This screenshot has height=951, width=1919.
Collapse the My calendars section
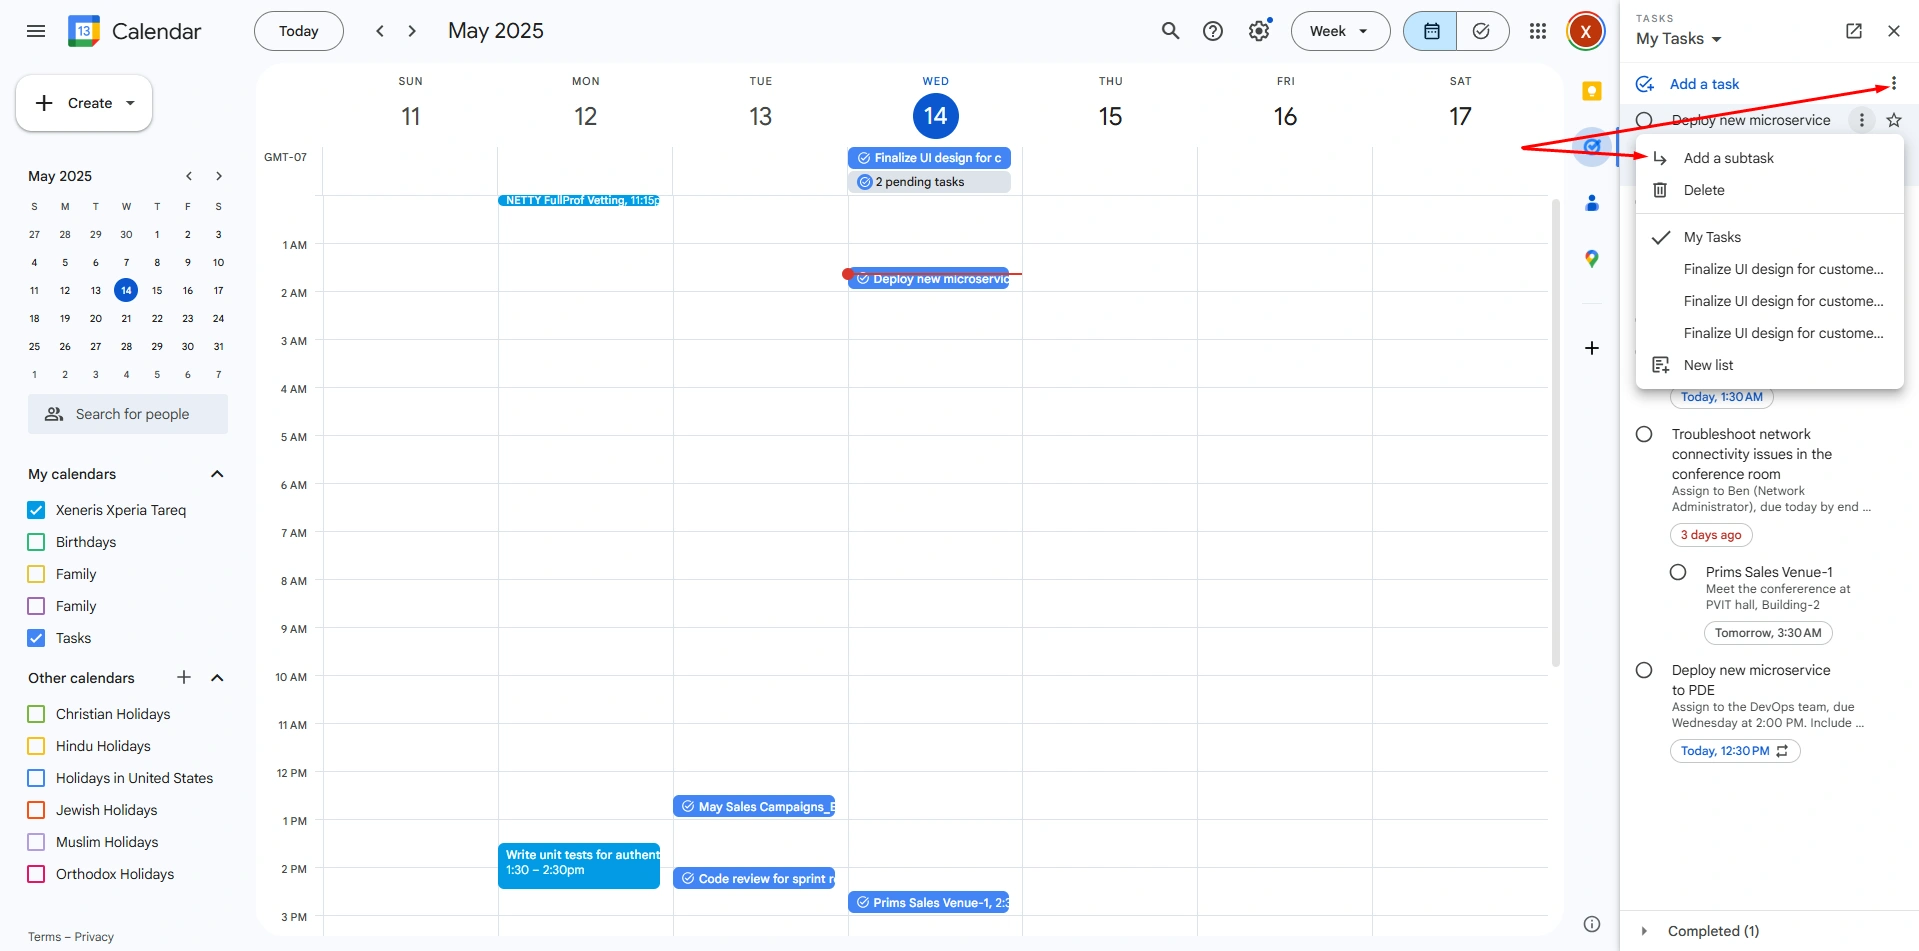(x=217, y=474)
